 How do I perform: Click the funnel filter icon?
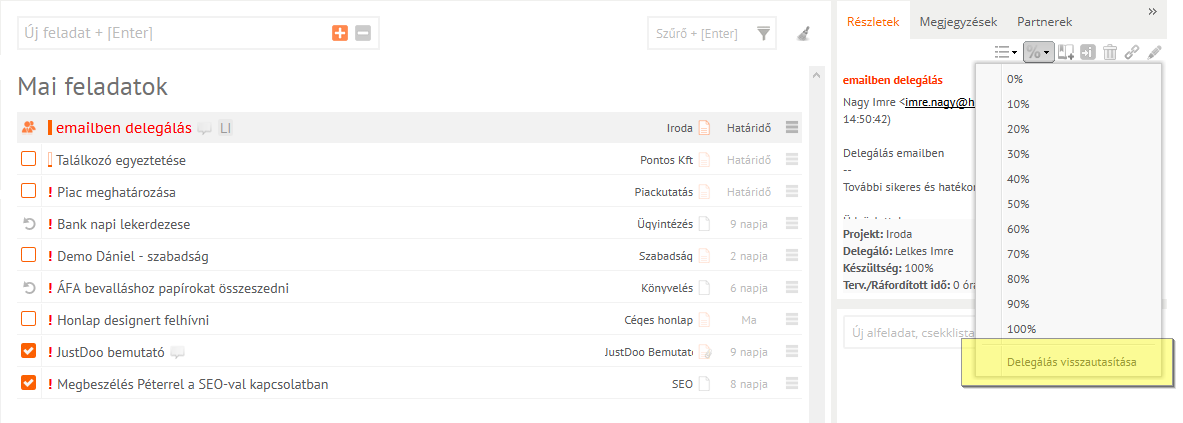click(764, 34)
